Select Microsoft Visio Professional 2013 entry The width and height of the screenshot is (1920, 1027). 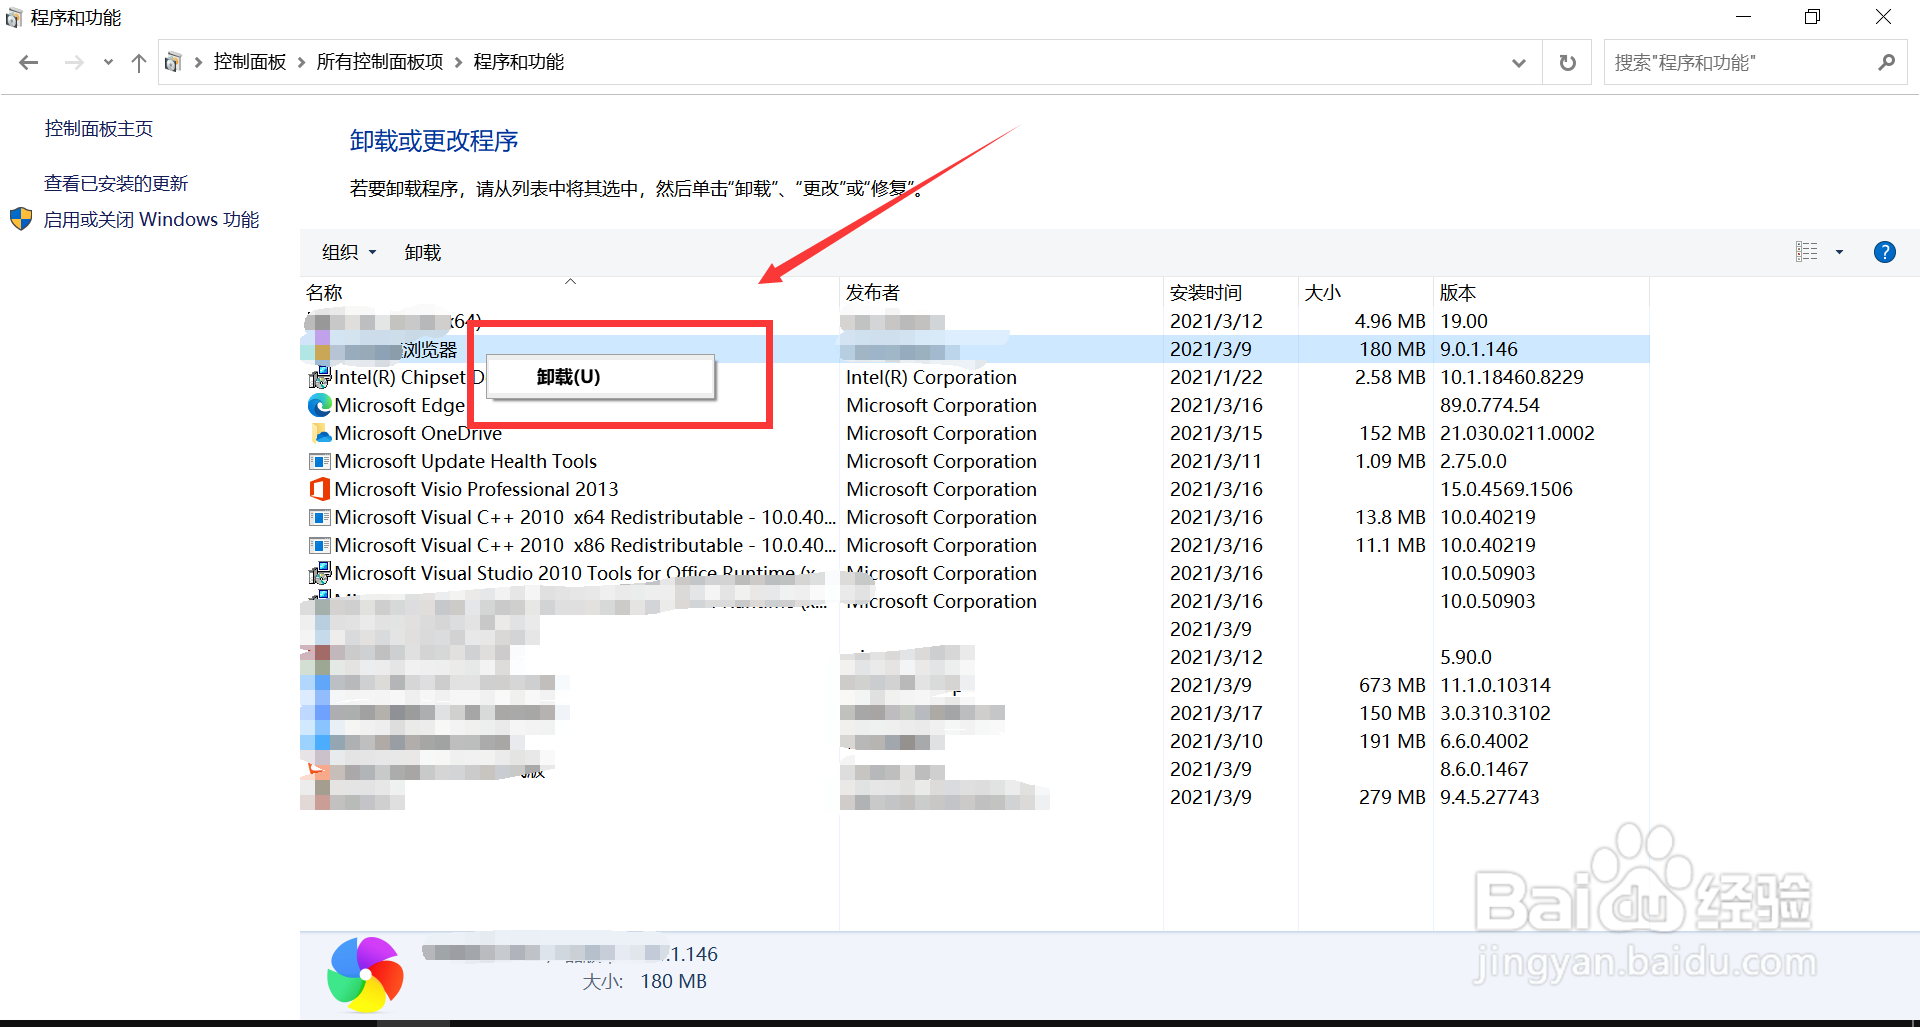coord(476,489)
